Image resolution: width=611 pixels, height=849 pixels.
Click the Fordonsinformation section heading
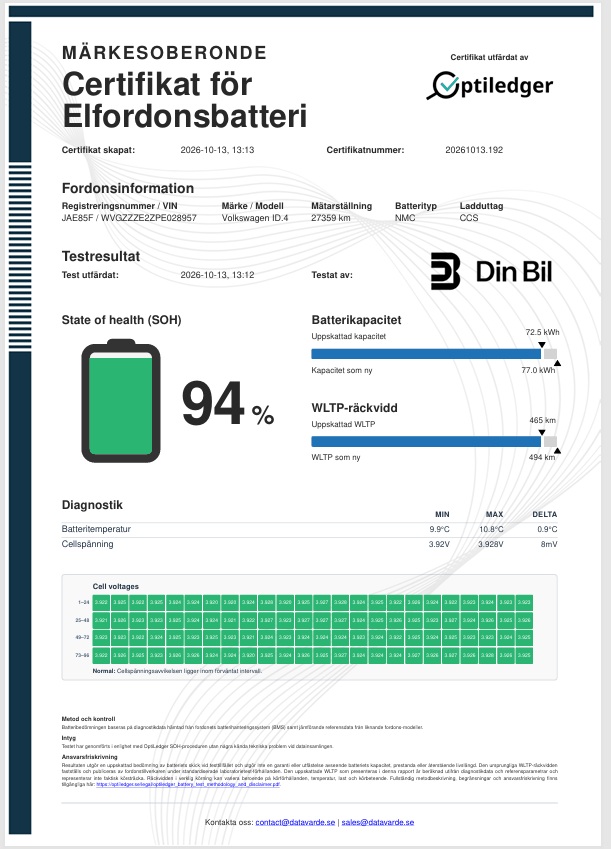(128, 188)
